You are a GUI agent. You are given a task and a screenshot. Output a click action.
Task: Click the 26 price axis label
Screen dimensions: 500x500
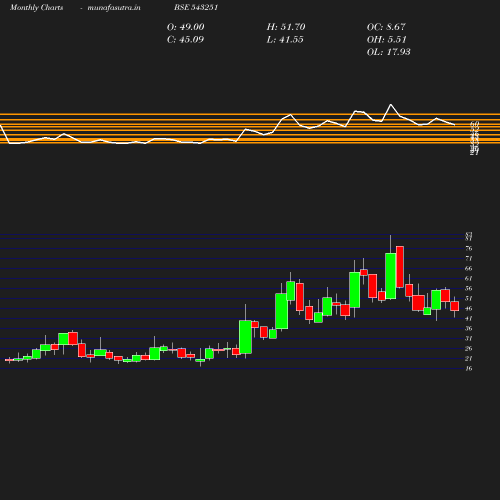469,348
